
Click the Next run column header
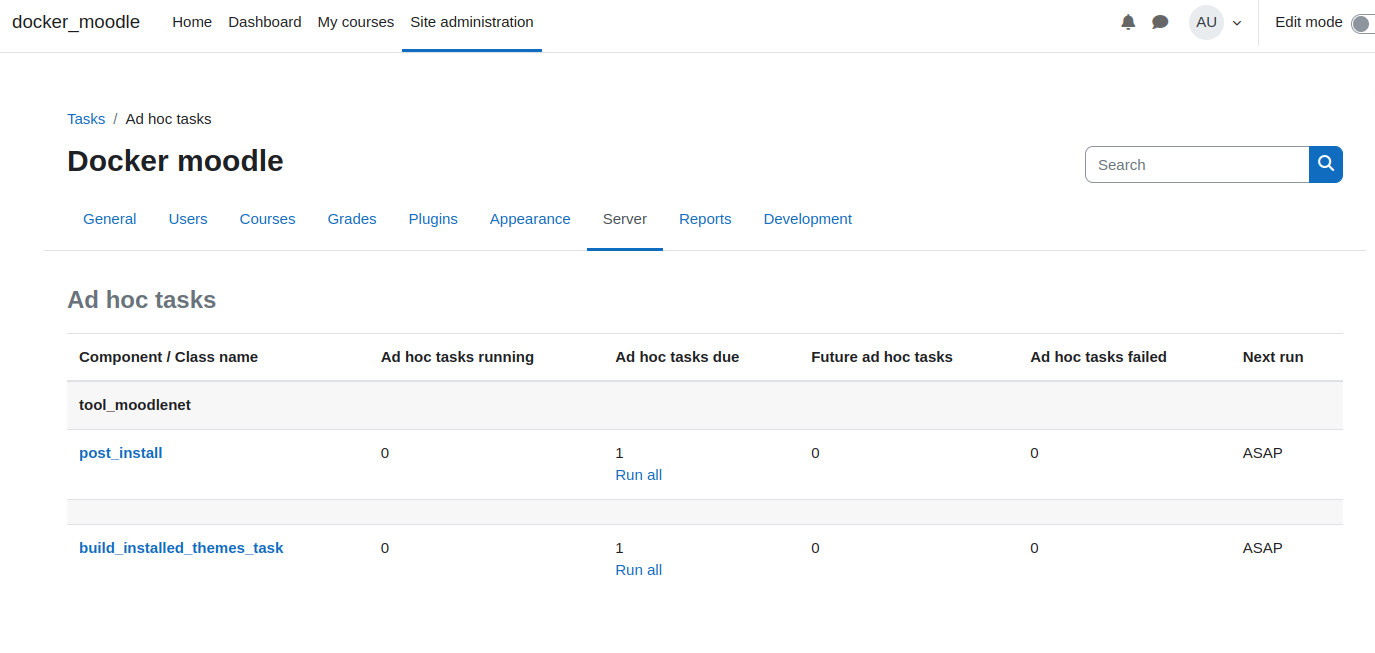tap(1273, 357)
